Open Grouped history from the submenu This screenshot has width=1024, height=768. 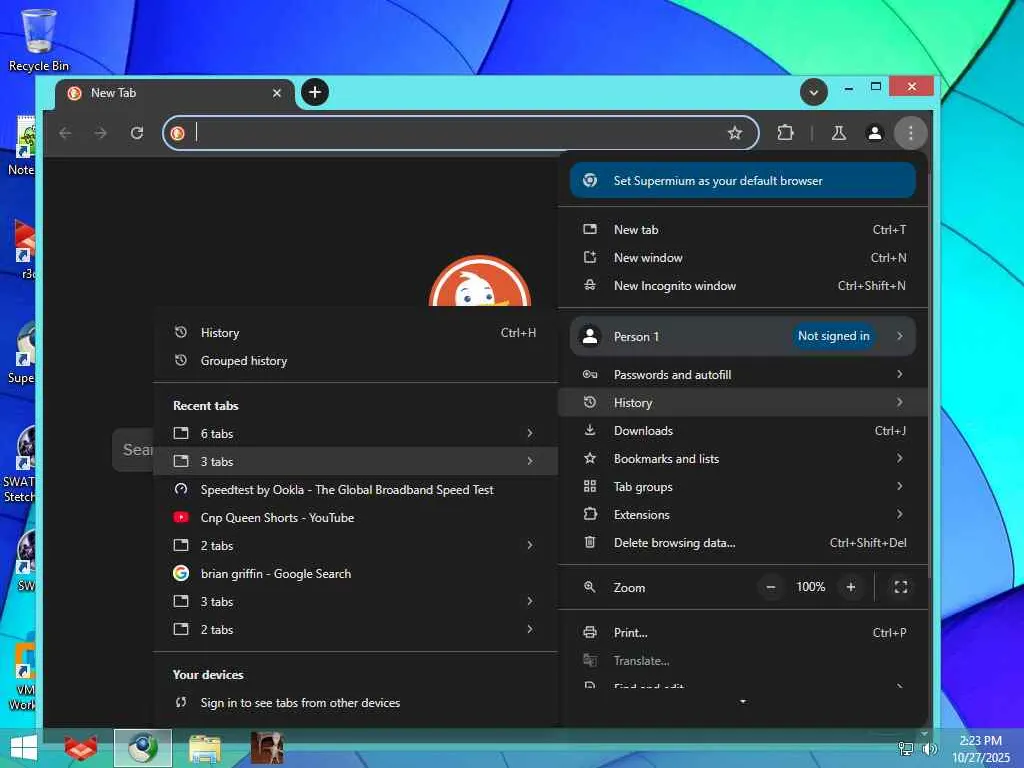(x=243, y=361)
